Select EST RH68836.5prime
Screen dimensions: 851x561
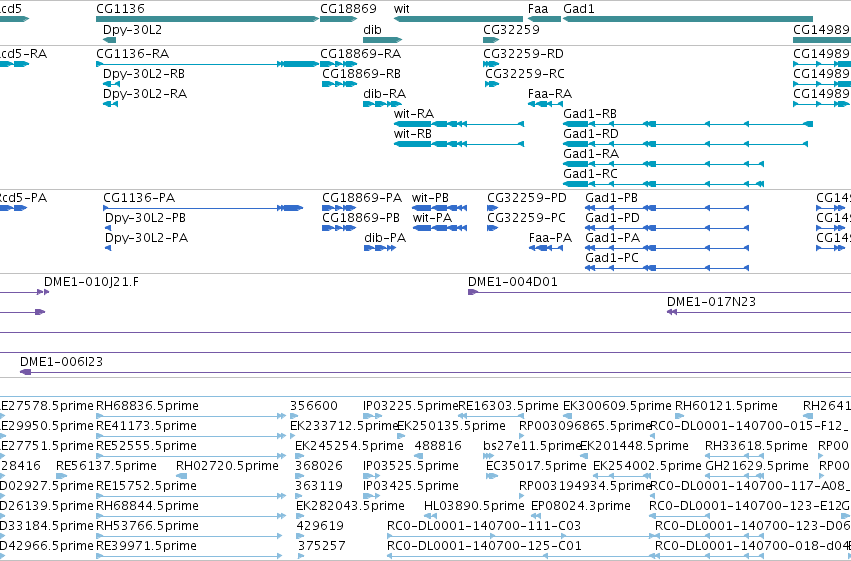191,416
